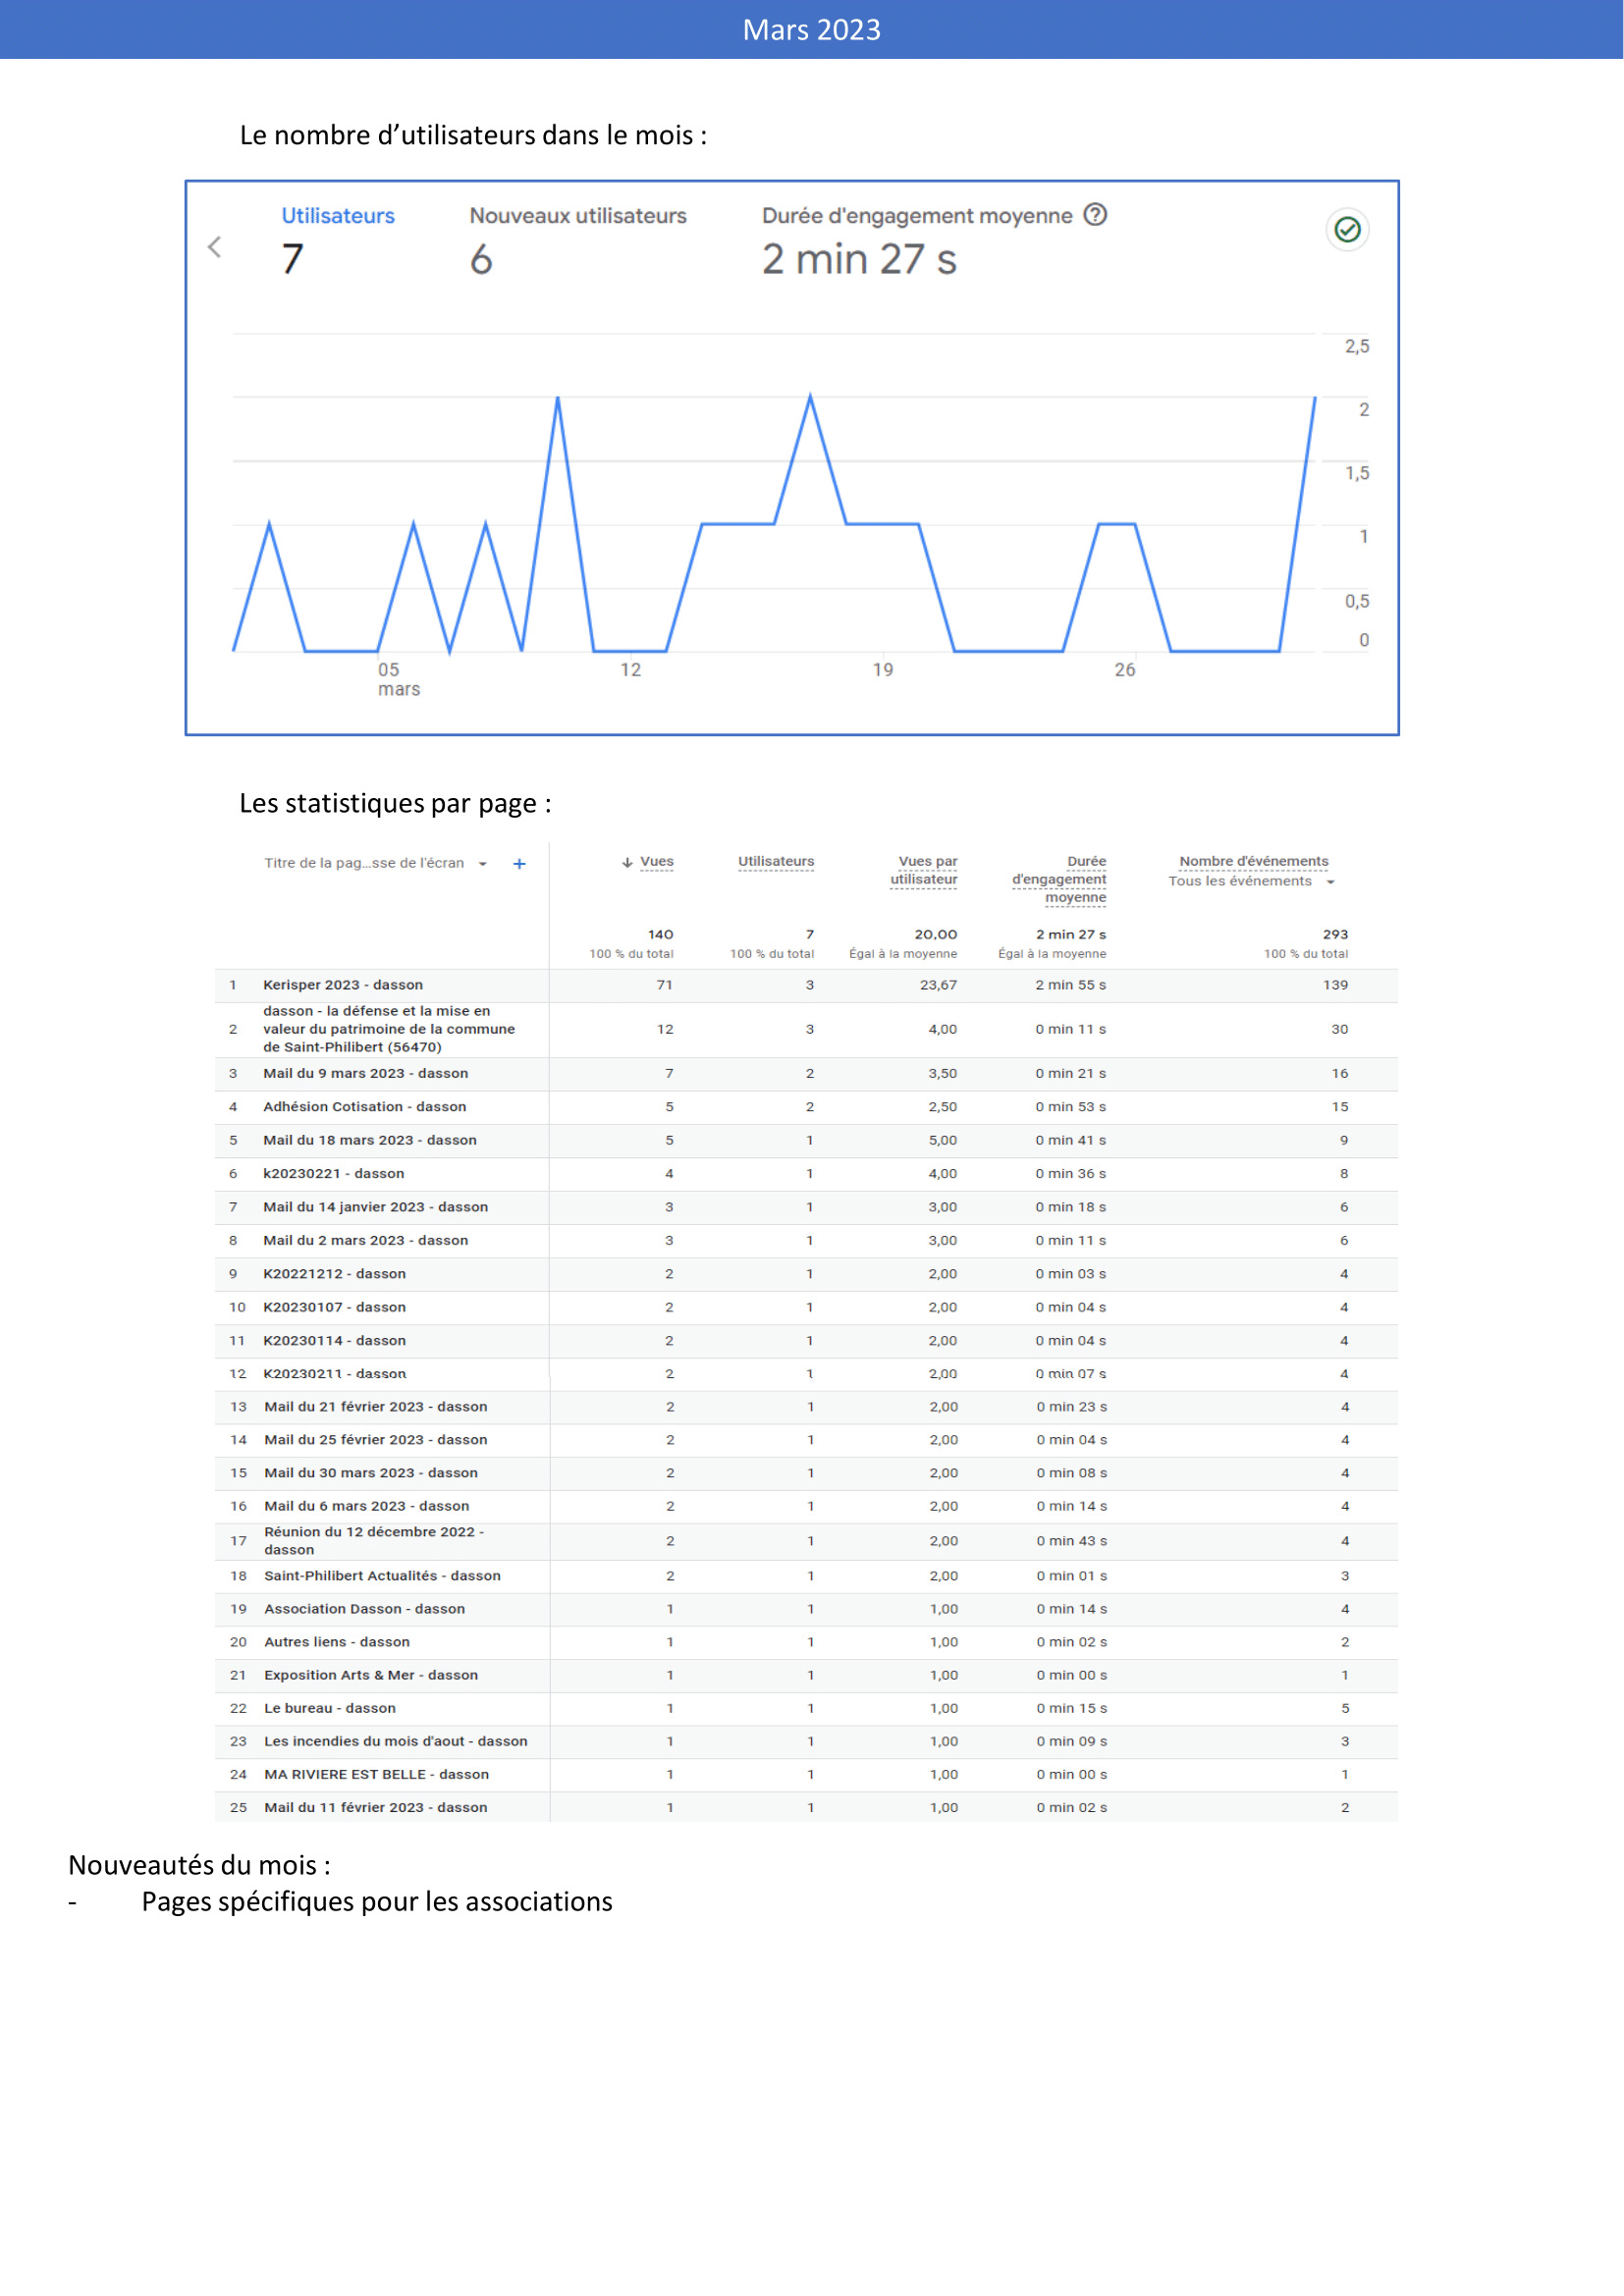Sort by the Vues column header
Screen dimensions: 1624x2296
pos(656,862)
